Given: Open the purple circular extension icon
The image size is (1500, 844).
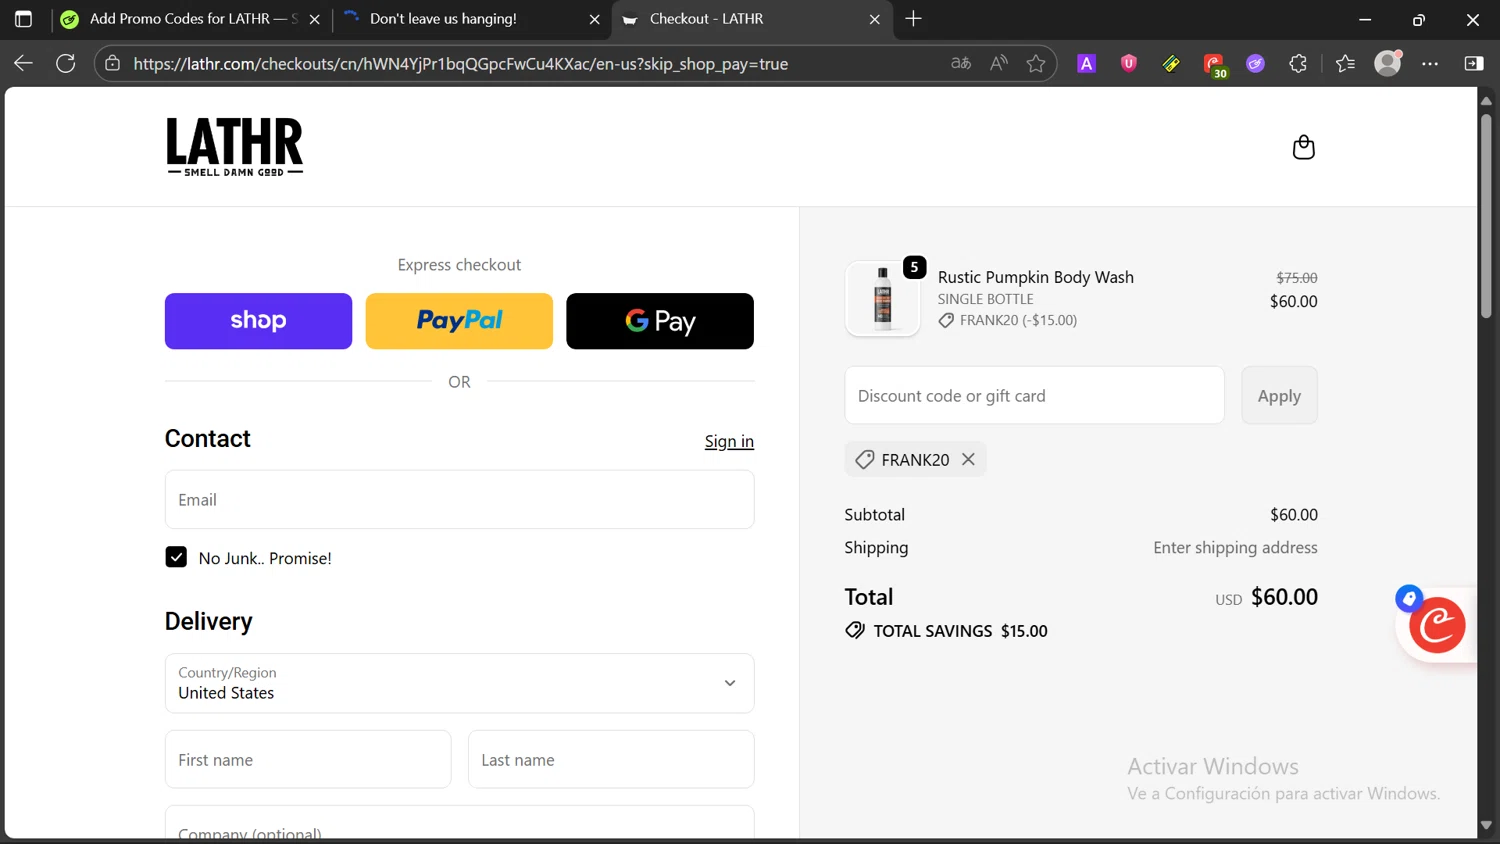Looking at the screenshot, I should [1255, 63].
